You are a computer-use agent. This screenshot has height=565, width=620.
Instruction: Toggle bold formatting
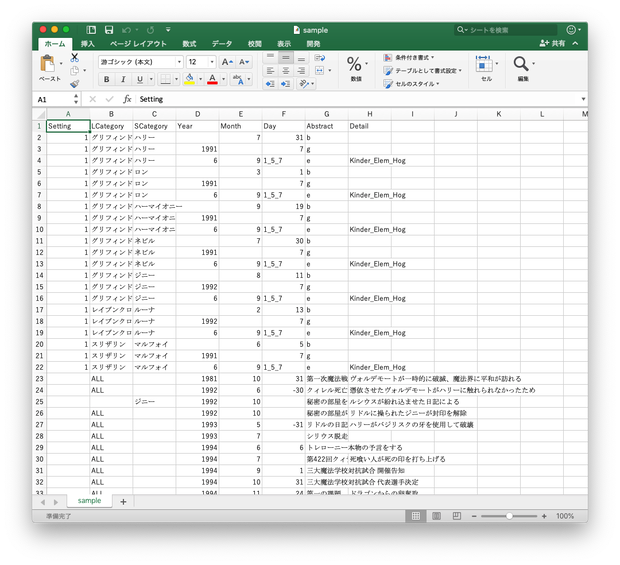tap(106, 79)
